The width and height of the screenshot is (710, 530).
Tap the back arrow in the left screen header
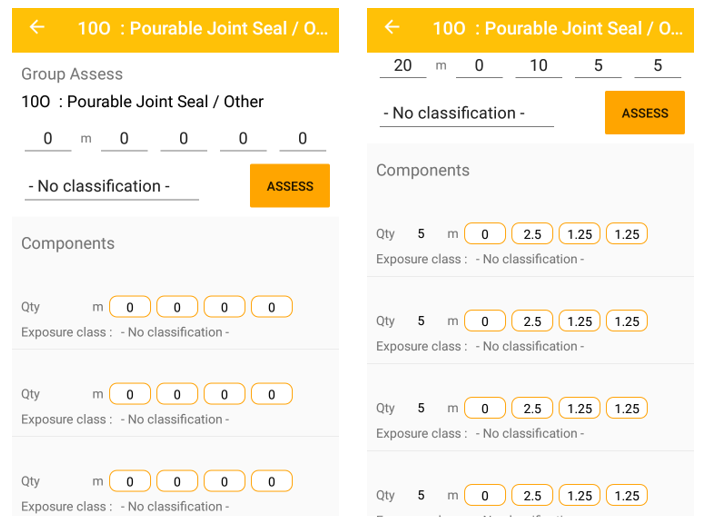pyautogui.click(x=37, y=28)
